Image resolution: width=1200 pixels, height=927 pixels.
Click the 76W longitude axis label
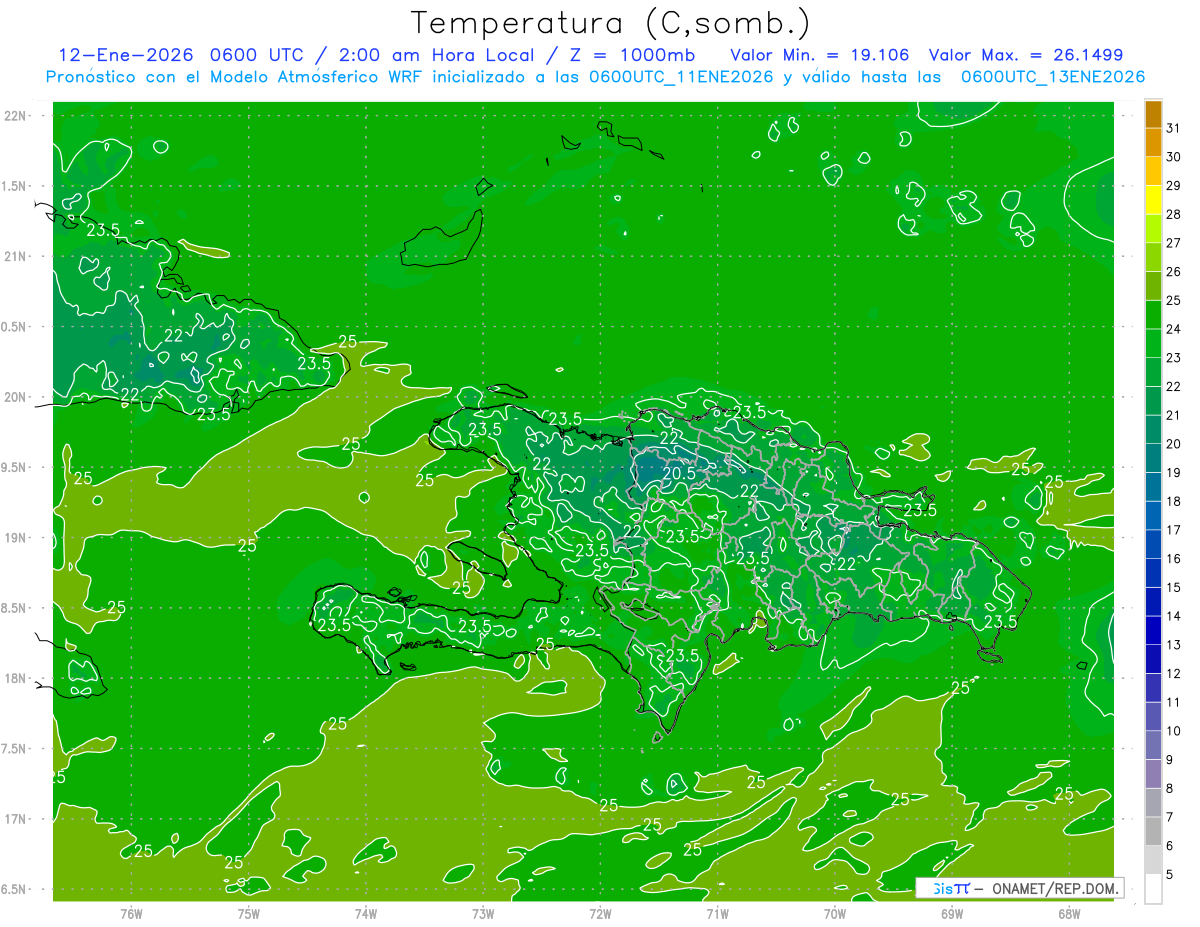[131, 913]
